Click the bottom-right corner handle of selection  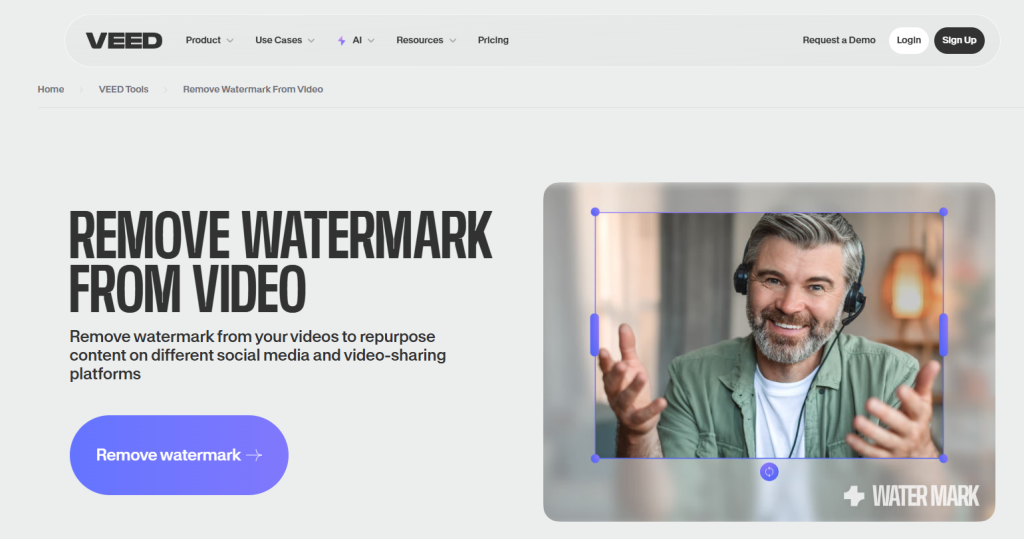tap(943, 459)
